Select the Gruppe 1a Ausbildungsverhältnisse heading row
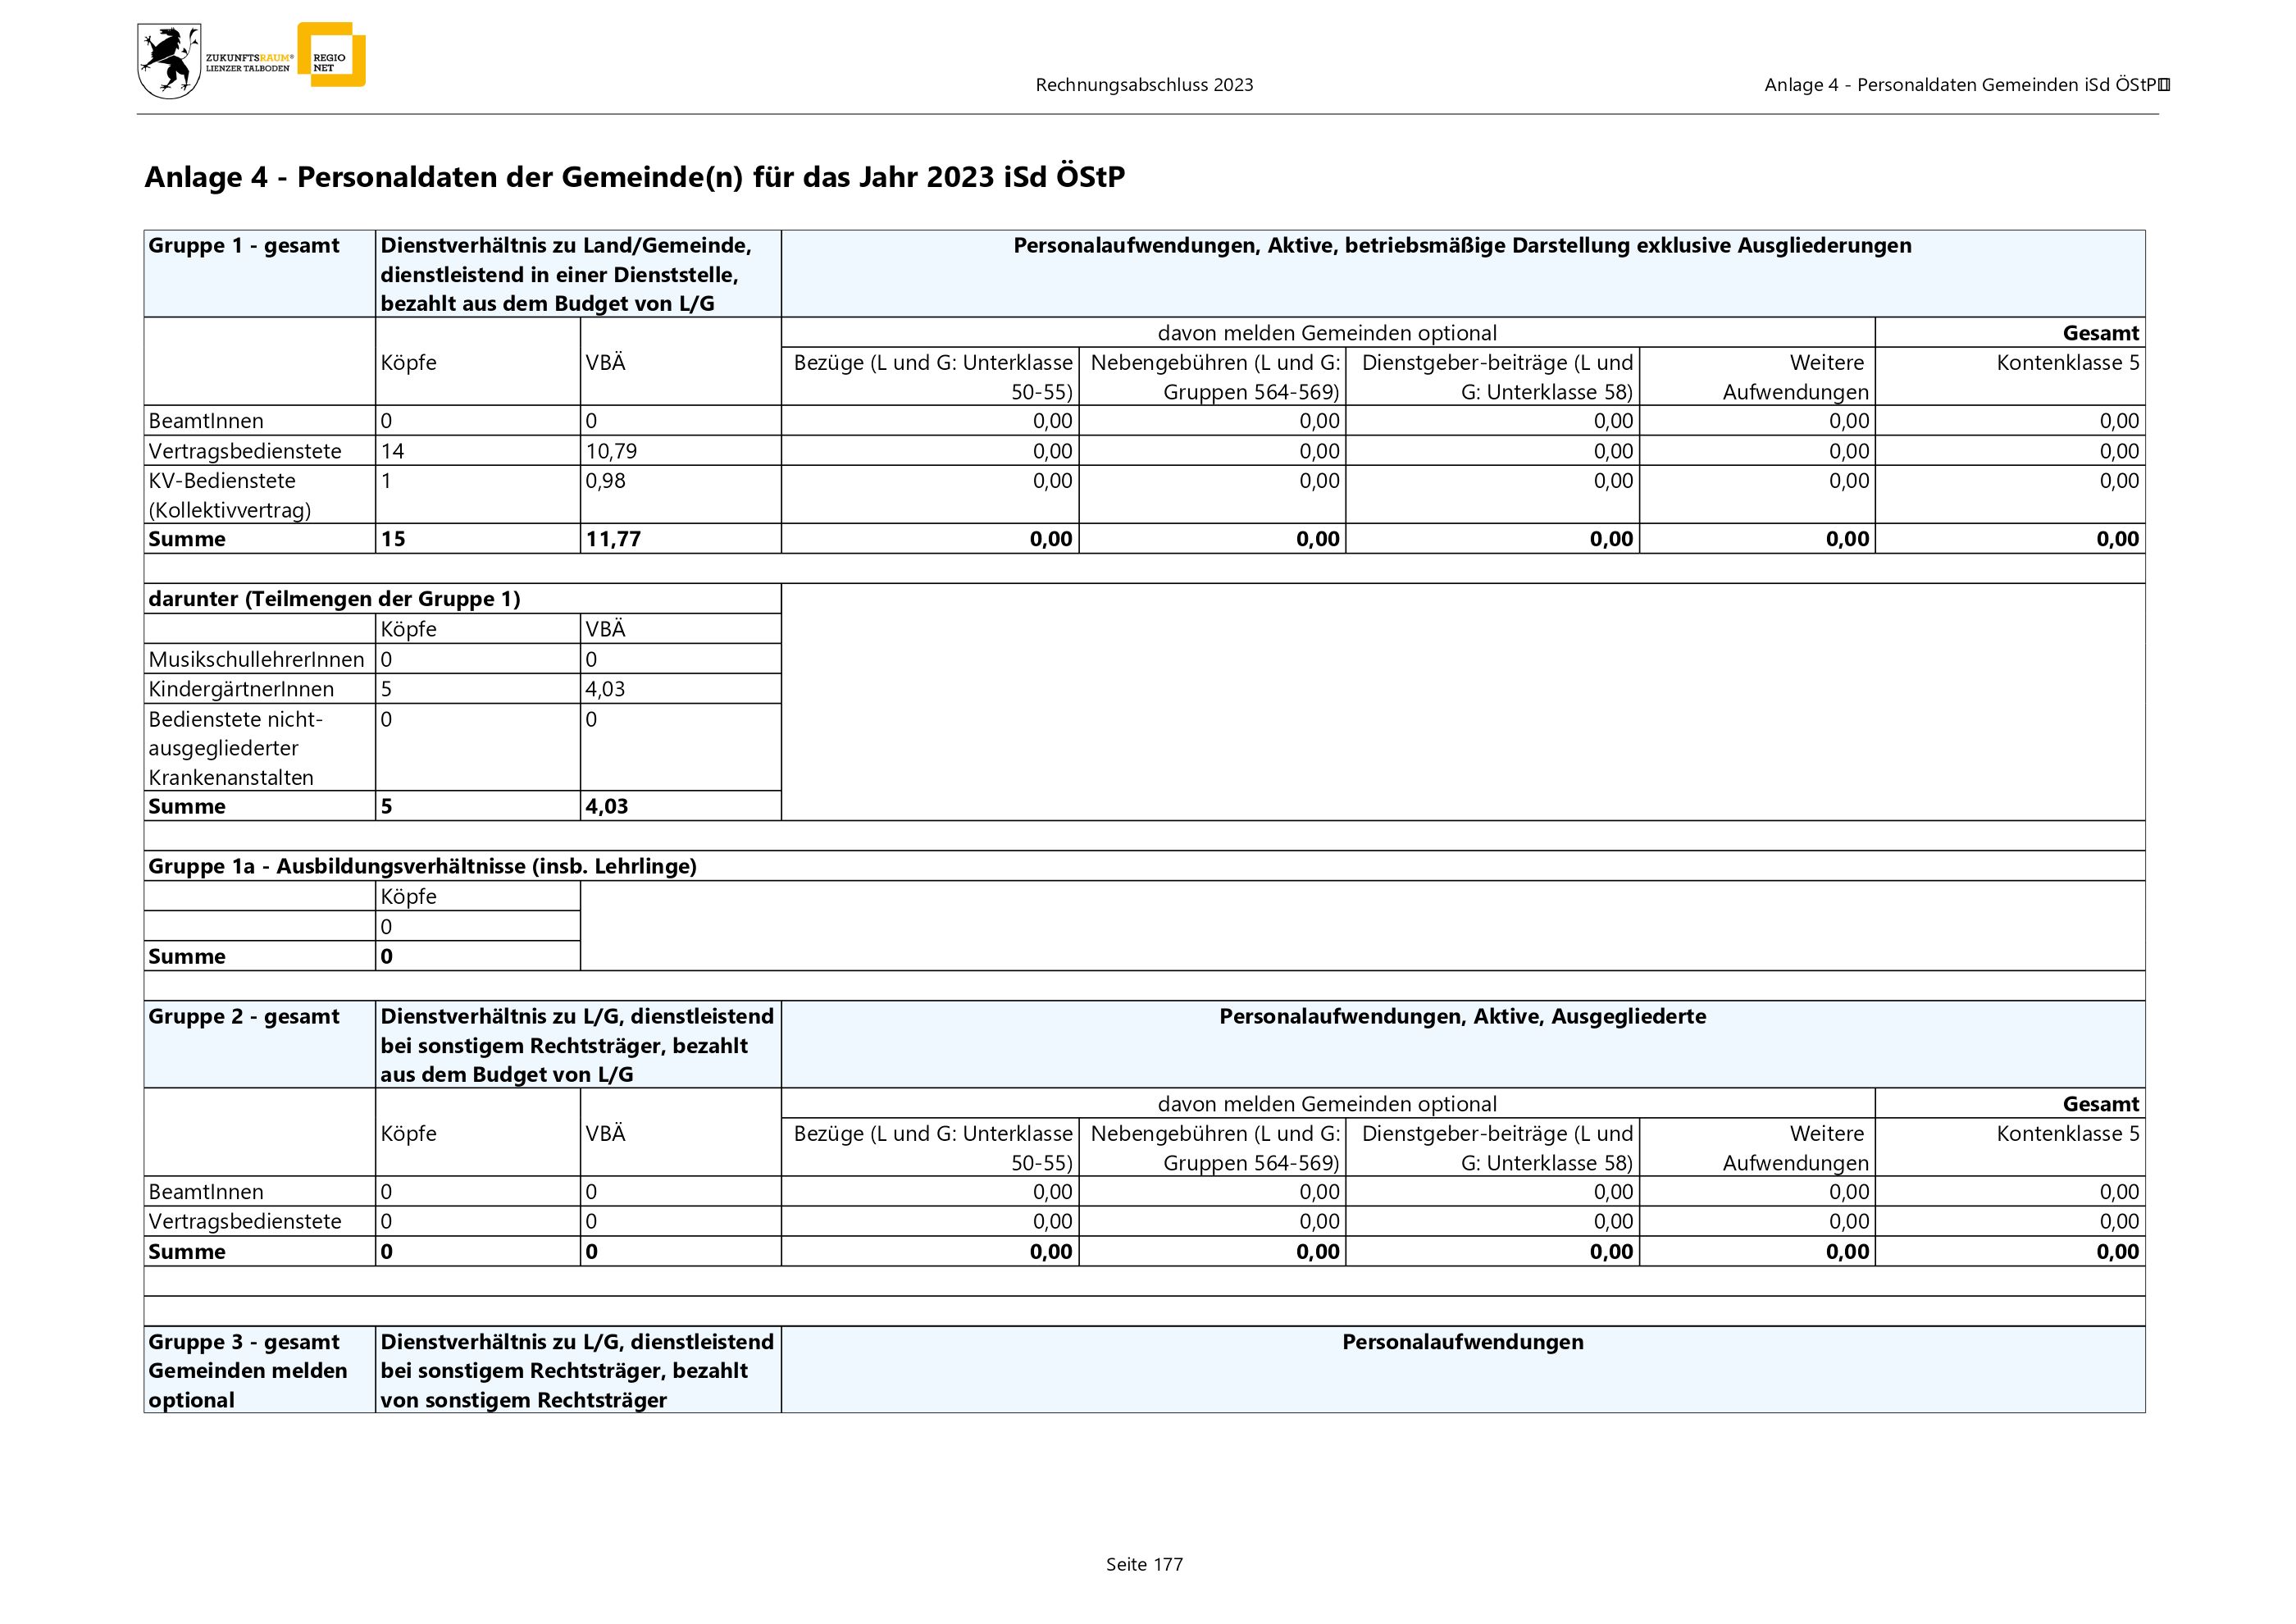The height and width of the screenshot is (1624, 2296). click(x=422, y=866)
